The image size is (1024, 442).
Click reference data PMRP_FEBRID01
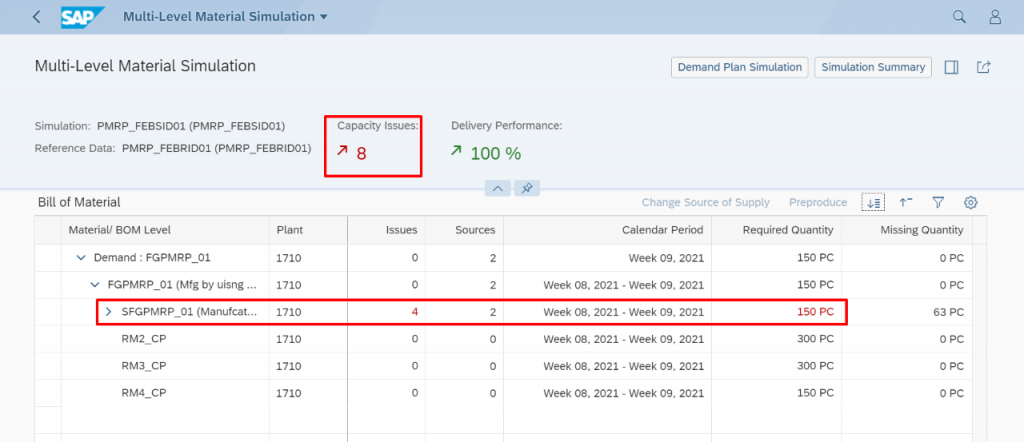216,148
